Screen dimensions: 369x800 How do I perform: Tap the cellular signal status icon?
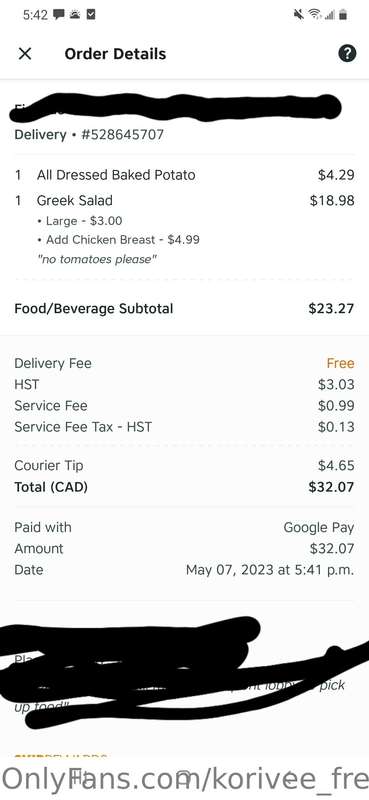[x=330, y=15]
